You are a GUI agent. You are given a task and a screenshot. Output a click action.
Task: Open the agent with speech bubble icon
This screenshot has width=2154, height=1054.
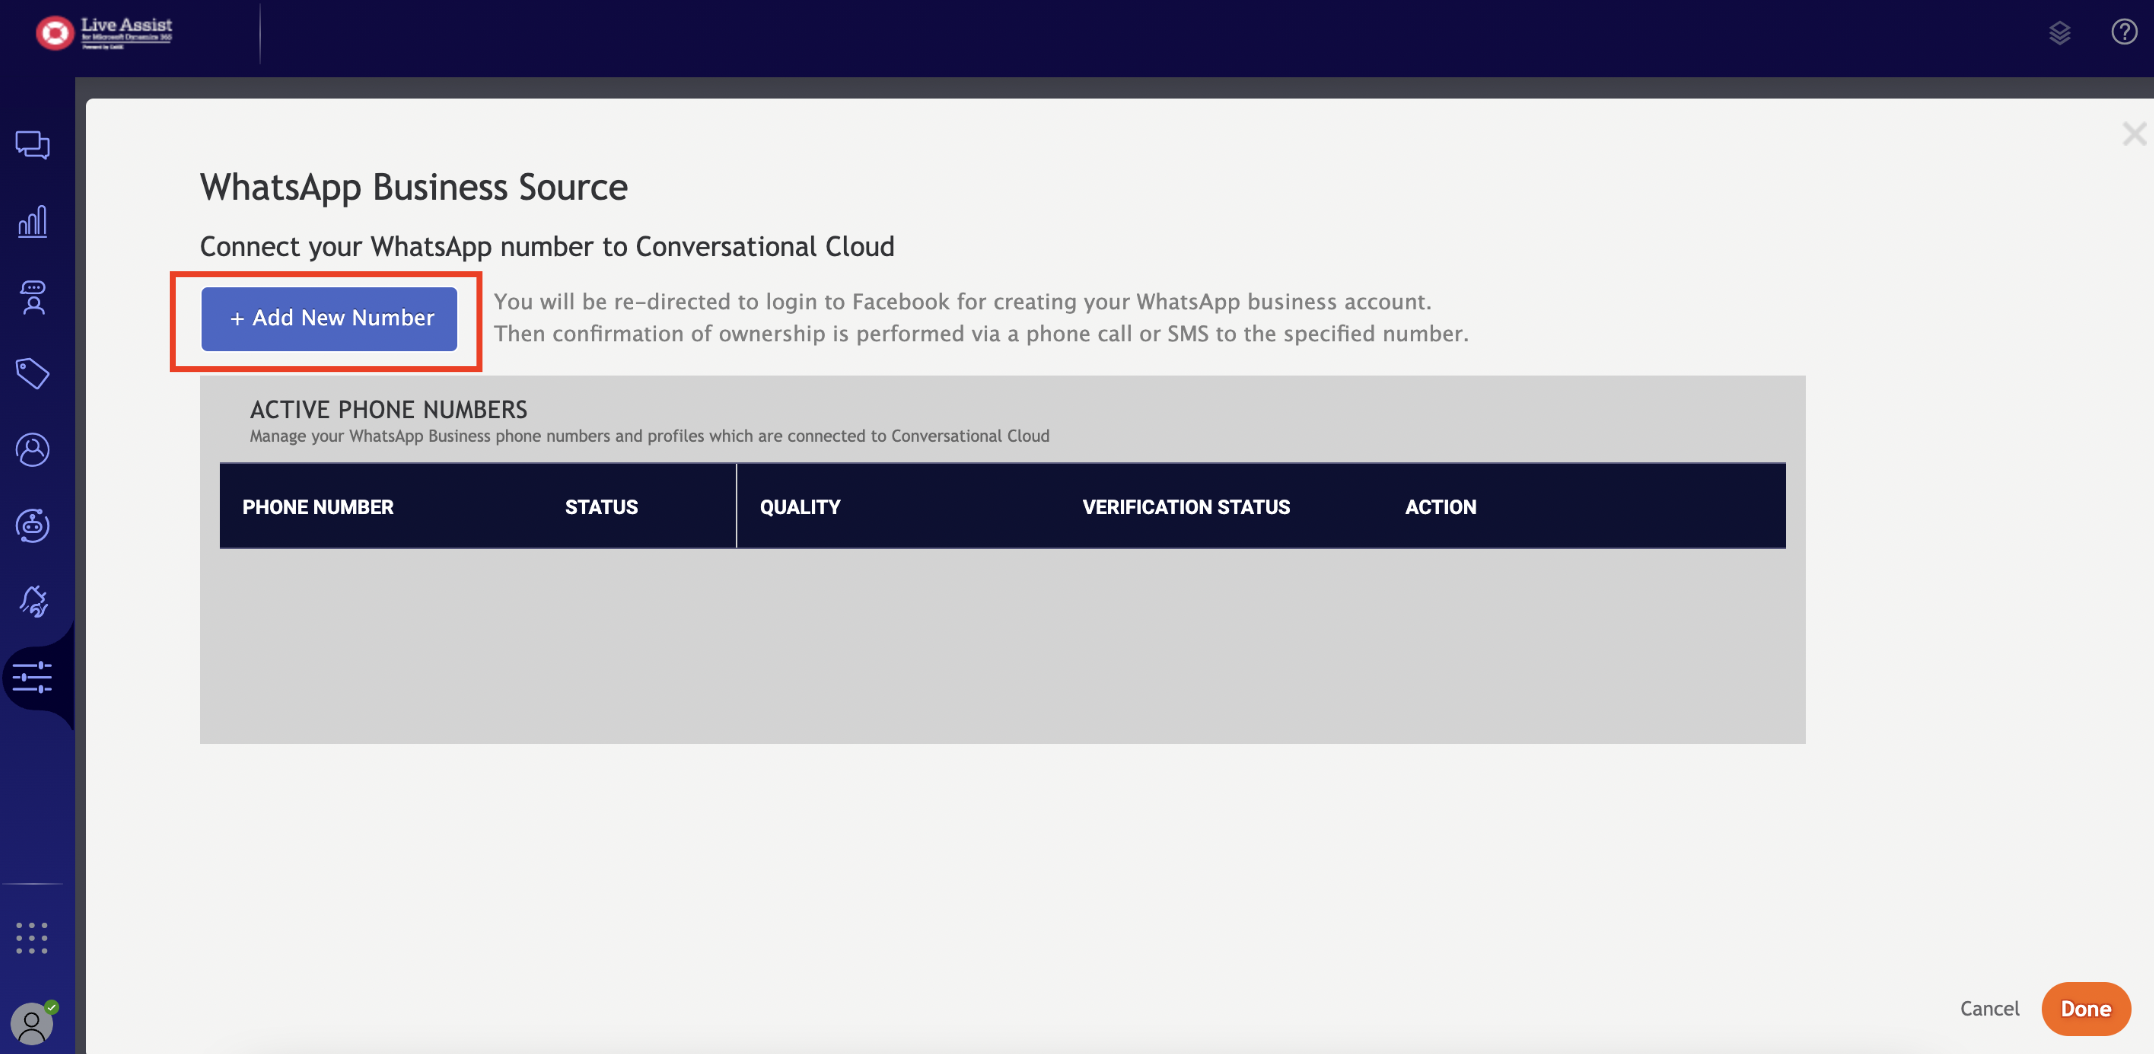(x=33, y=297)
